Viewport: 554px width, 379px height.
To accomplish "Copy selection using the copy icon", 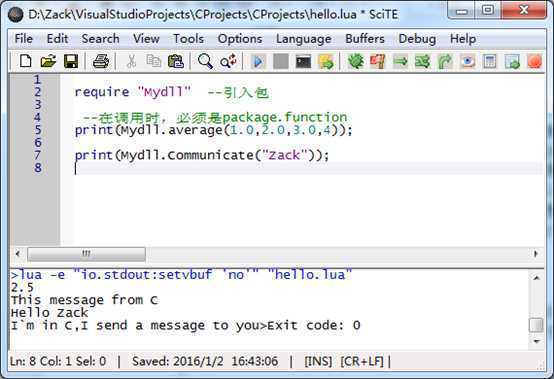I will pyautogui.click(x=154, y=61).
